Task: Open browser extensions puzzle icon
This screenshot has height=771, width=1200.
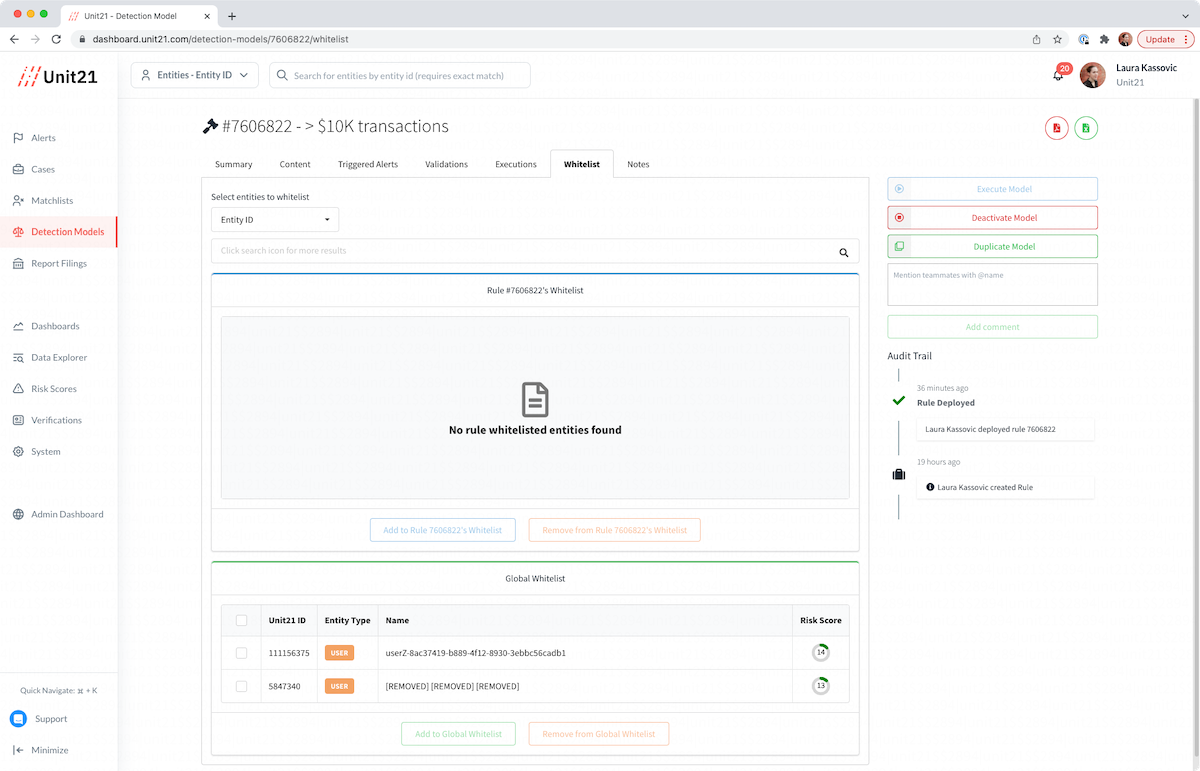Action: [x=1104, y=39]
